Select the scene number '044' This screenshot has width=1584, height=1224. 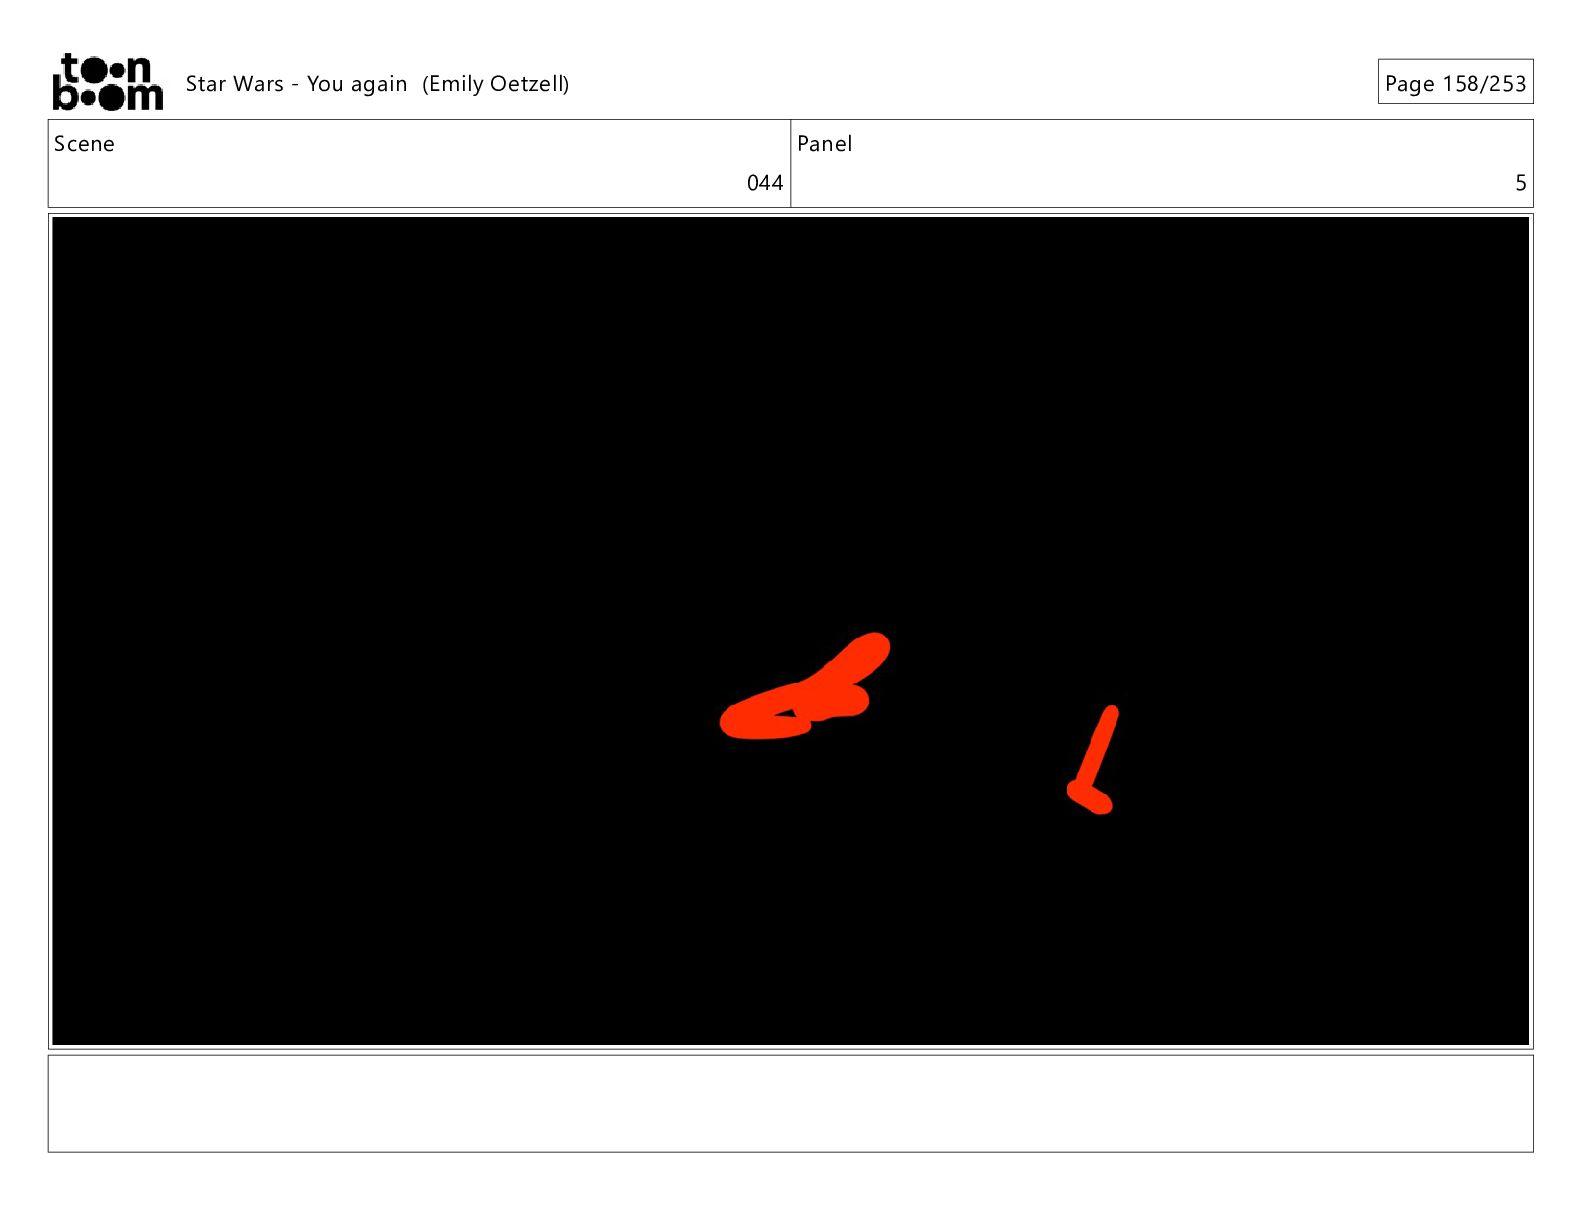[765, 183]
